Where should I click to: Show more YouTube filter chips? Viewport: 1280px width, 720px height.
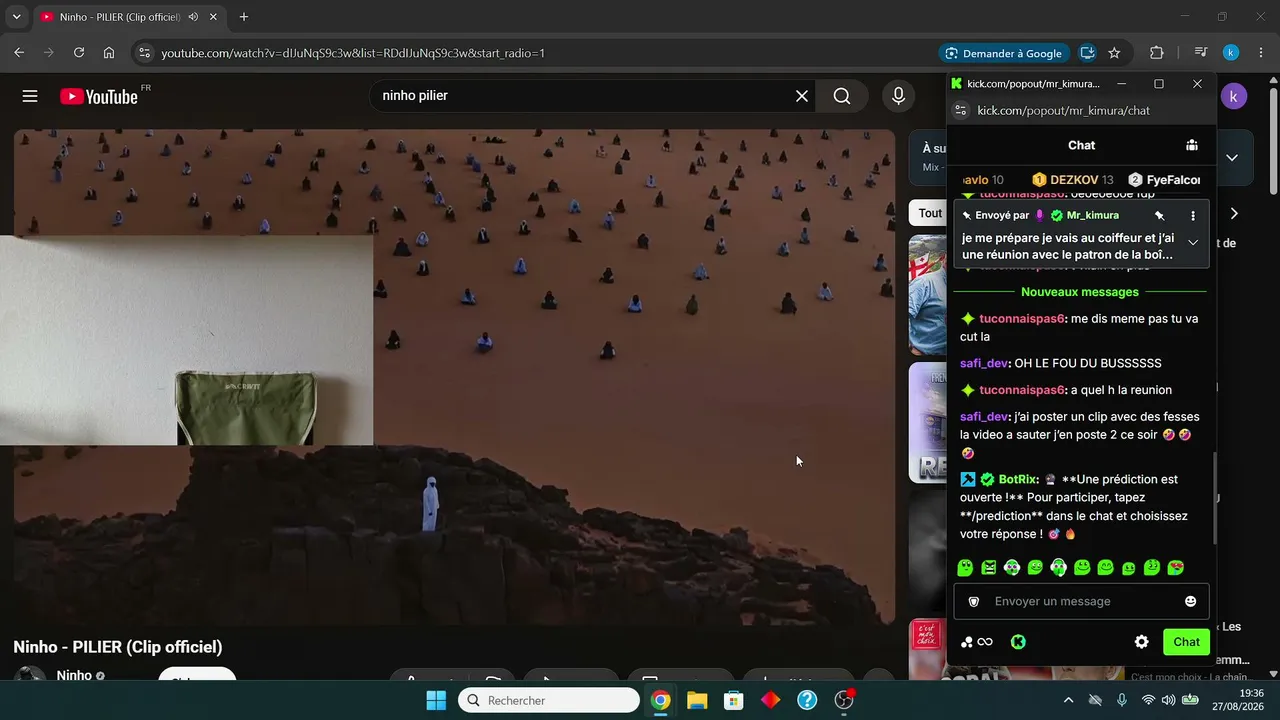1234,213
